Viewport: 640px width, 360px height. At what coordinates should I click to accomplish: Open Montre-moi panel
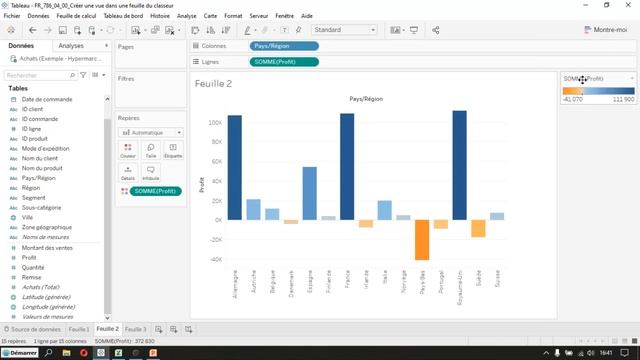coord(605,30)
